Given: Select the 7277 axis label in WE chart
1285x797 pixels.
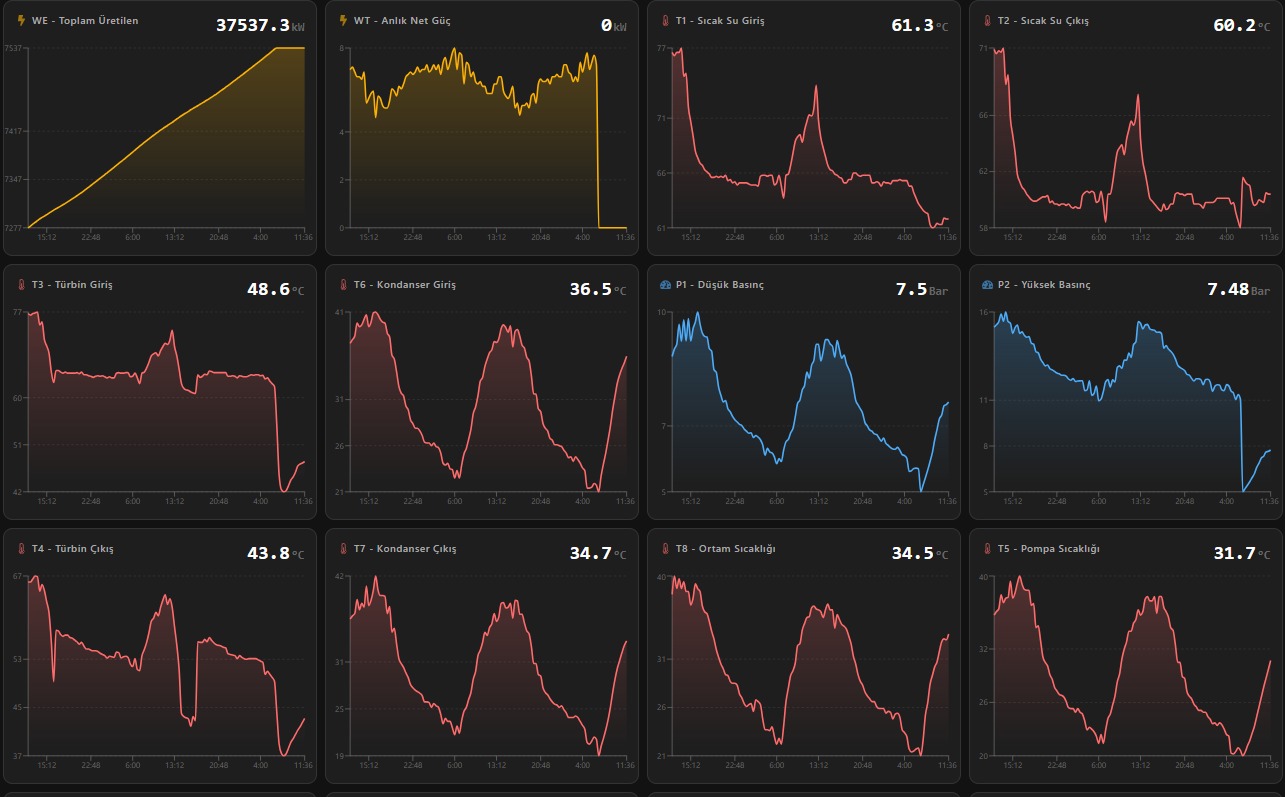Looking at the screenshot, I should tap(14, 228).
